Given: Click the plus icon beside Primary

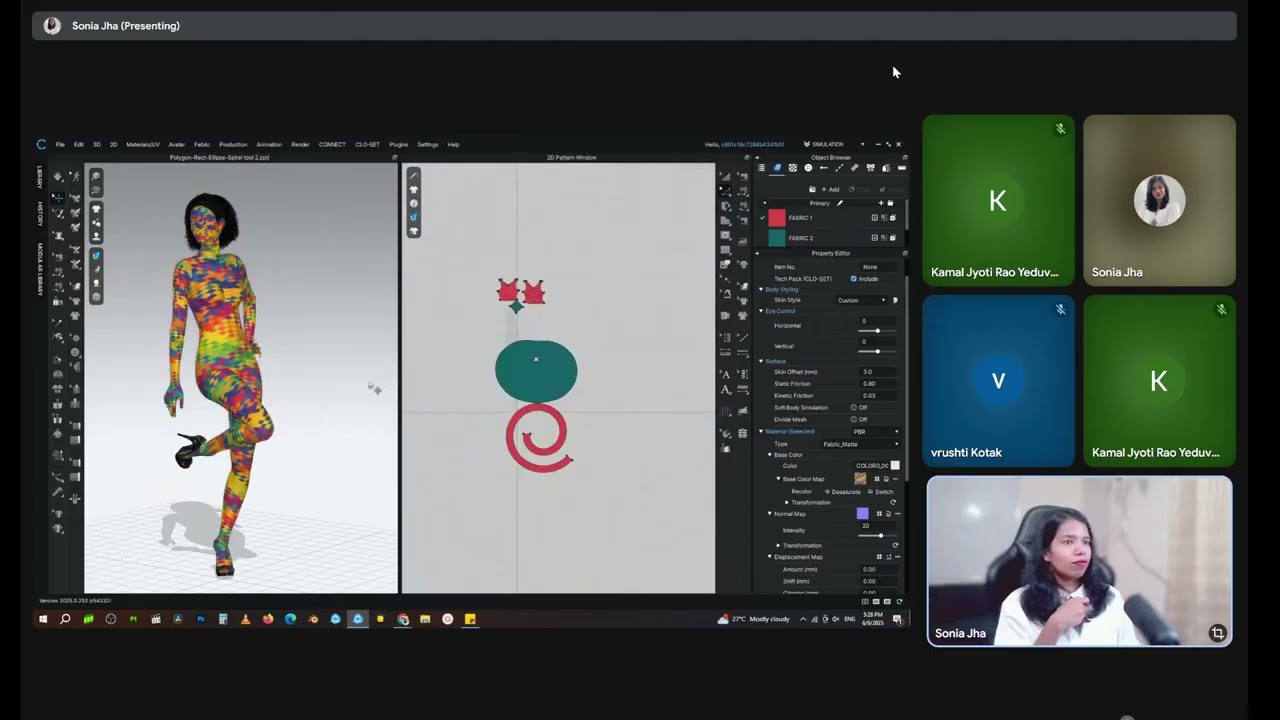Looking at the screenshot, I should click(881, 203).
